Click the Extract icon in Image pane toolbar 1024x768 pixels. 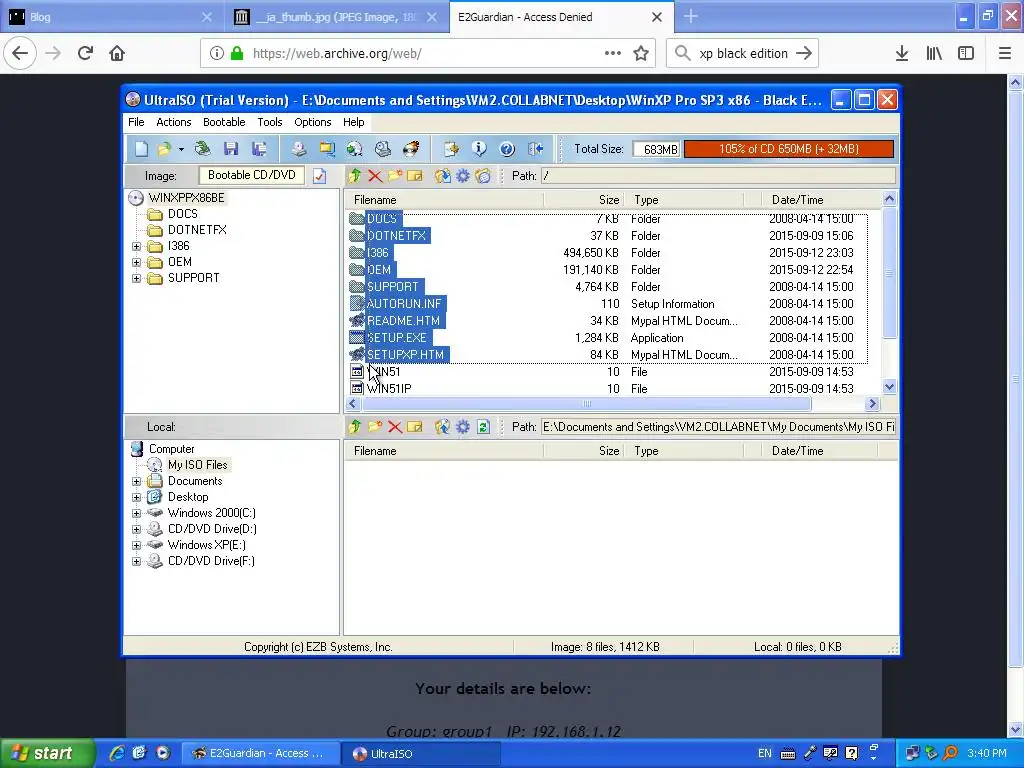coord(443,176)
